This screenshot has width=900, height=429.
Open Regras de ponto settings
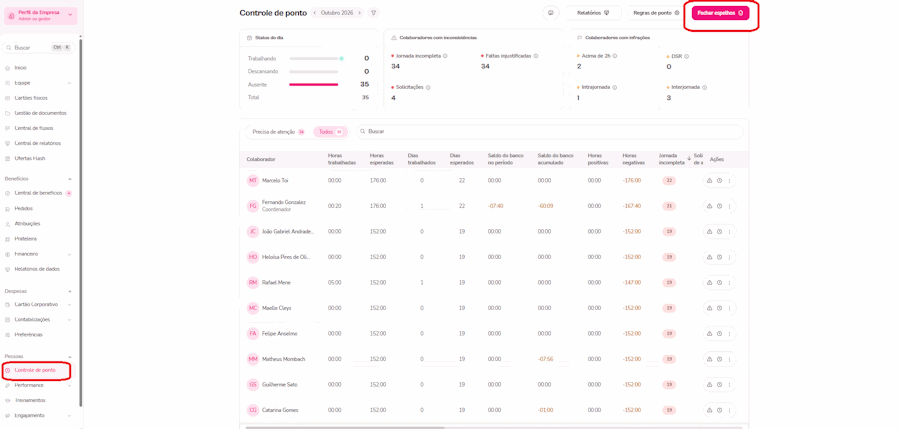pyautogui.click(x=656, y=13)
